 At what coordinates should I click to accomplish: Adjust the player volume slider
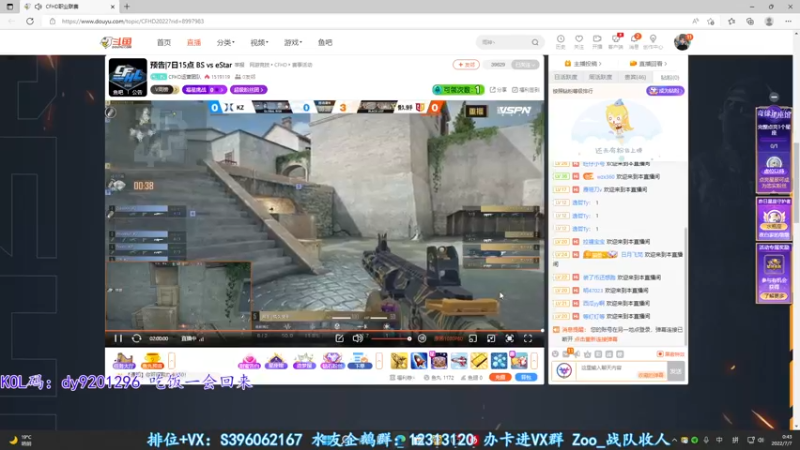click(390, 338)
